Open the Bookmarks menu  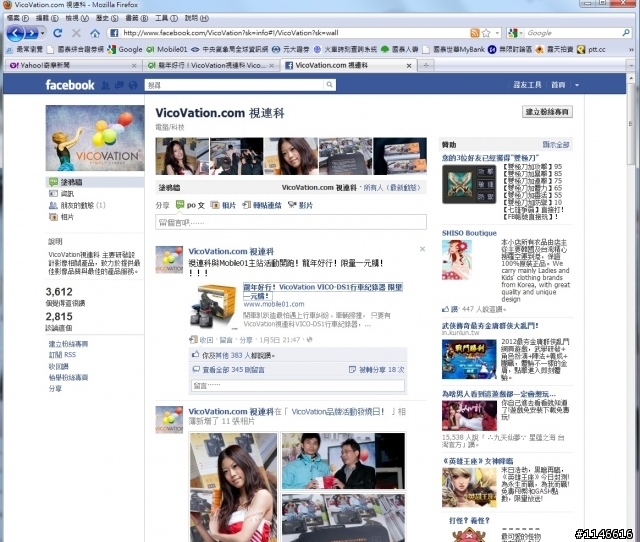coord(137,18)
